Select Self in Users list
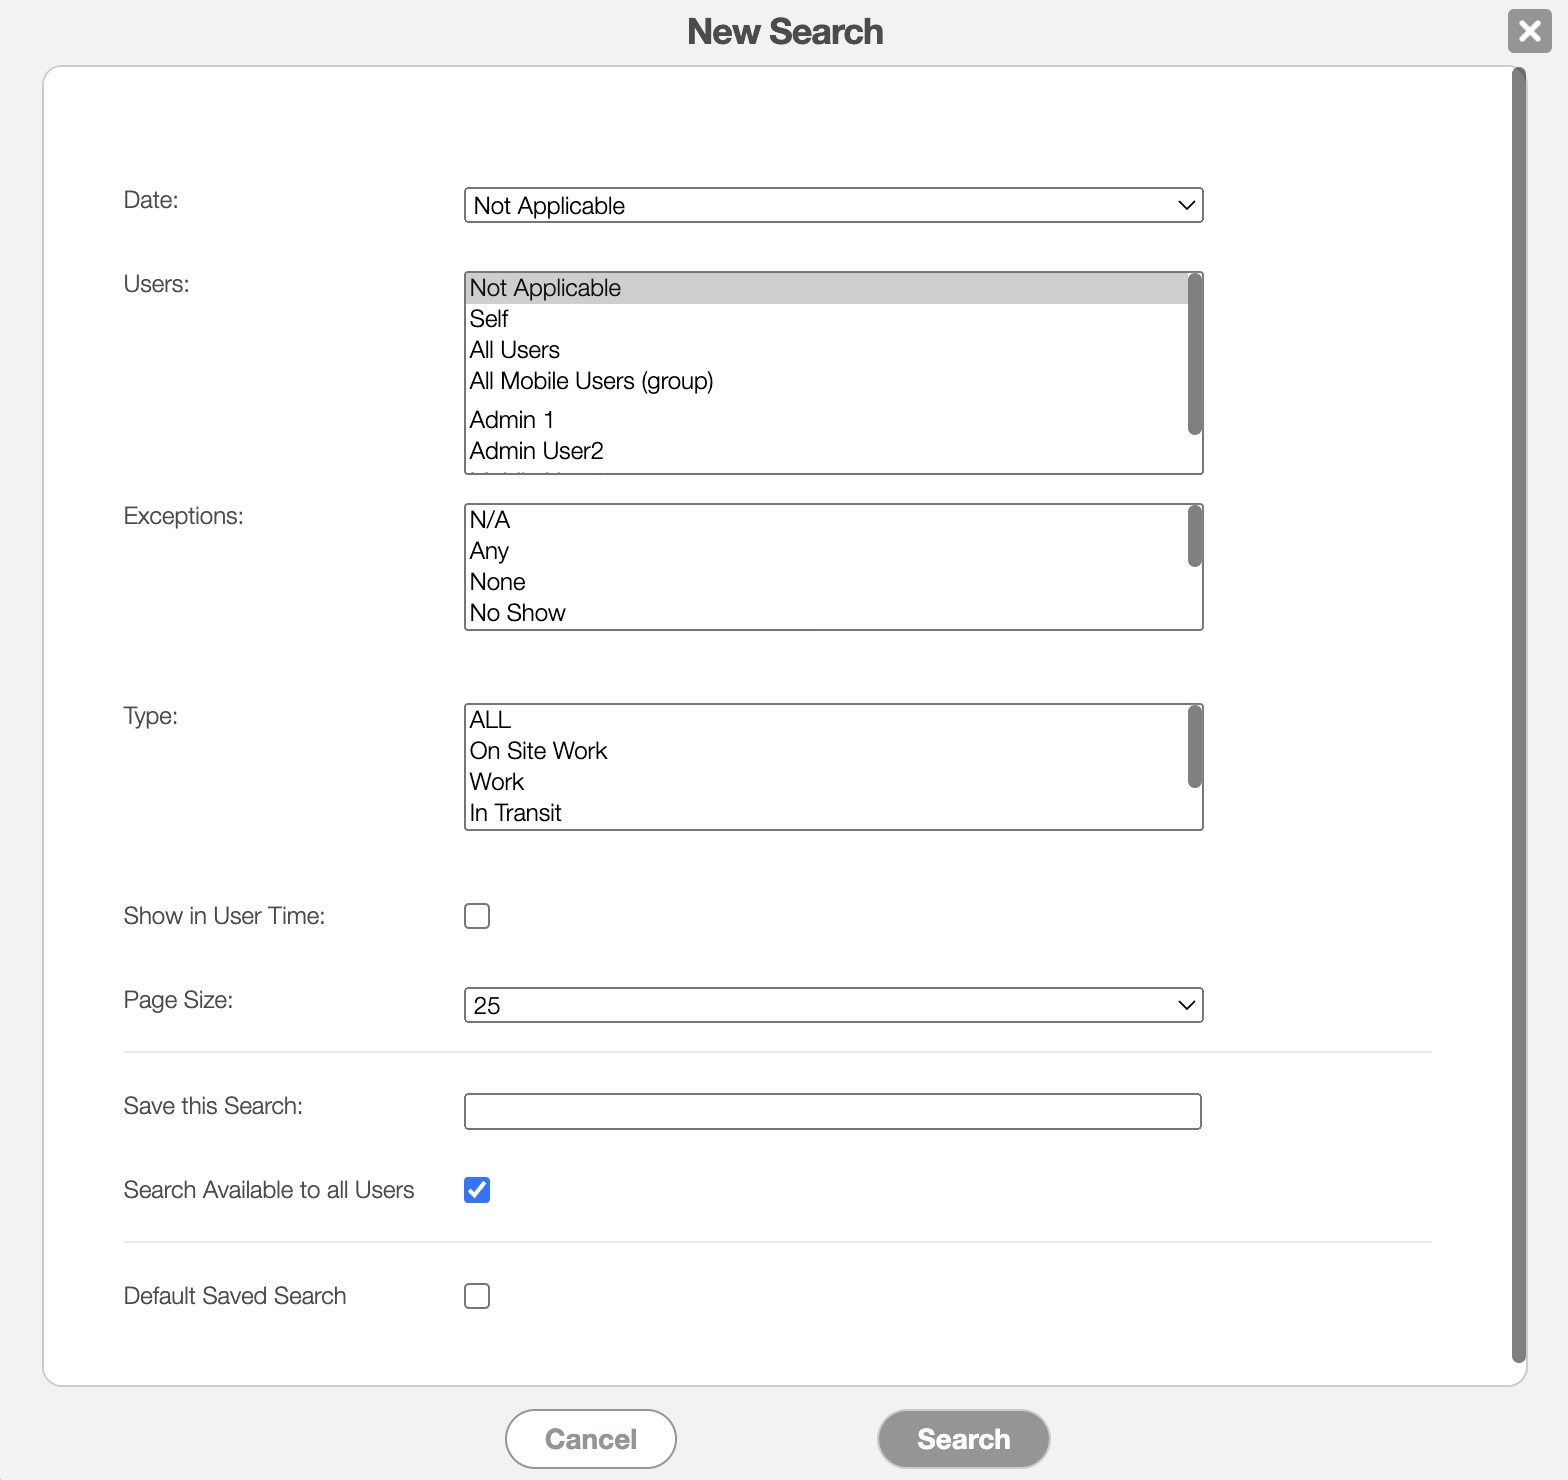The image size is (1568, 1480). click(489, 319)
